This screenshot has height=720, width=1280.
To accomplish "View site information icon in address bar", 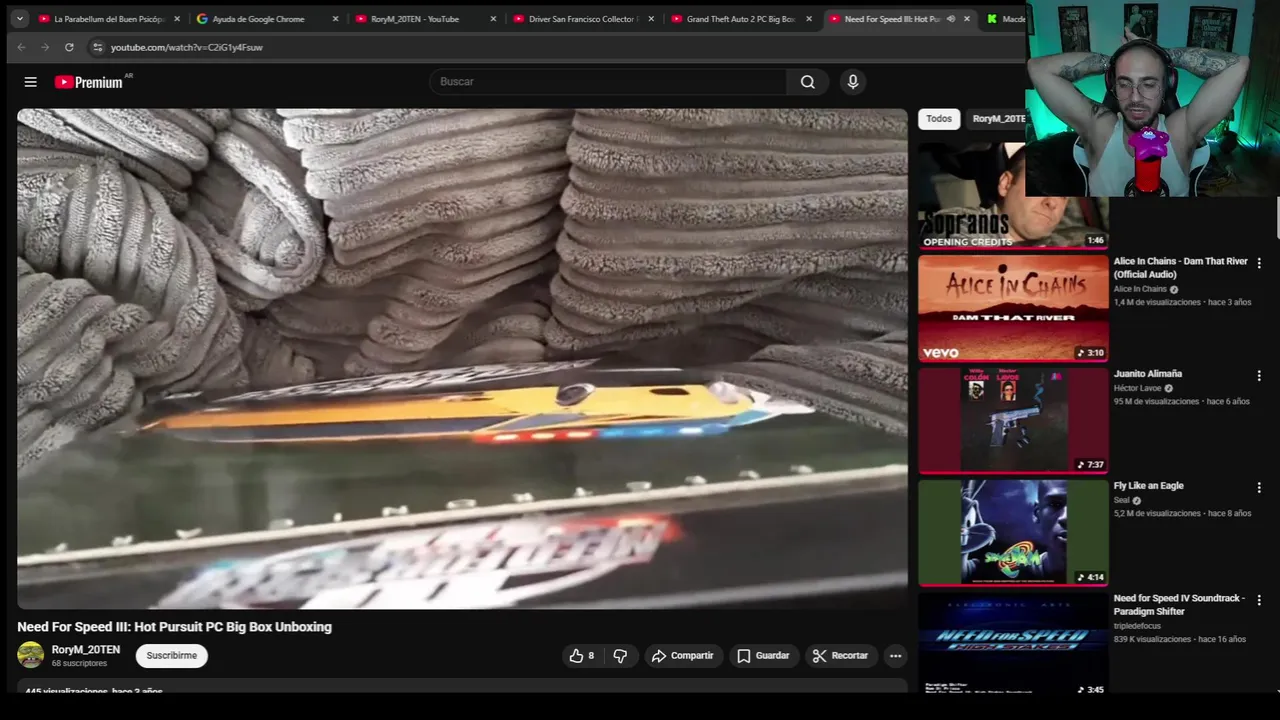I will click(97, 47).
